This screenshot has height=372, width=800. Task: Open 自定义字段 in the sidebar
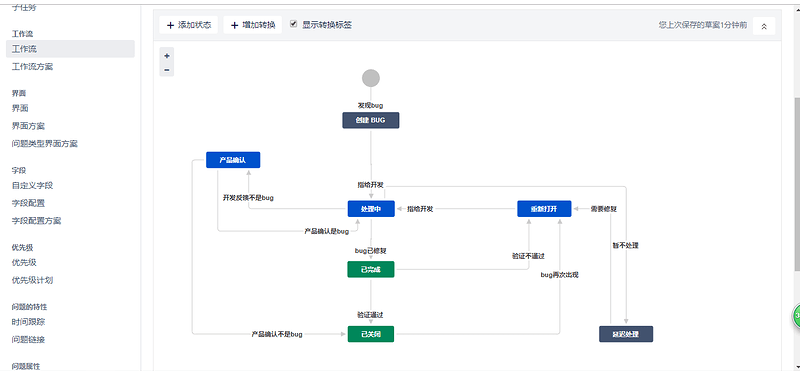click(33, 185)
